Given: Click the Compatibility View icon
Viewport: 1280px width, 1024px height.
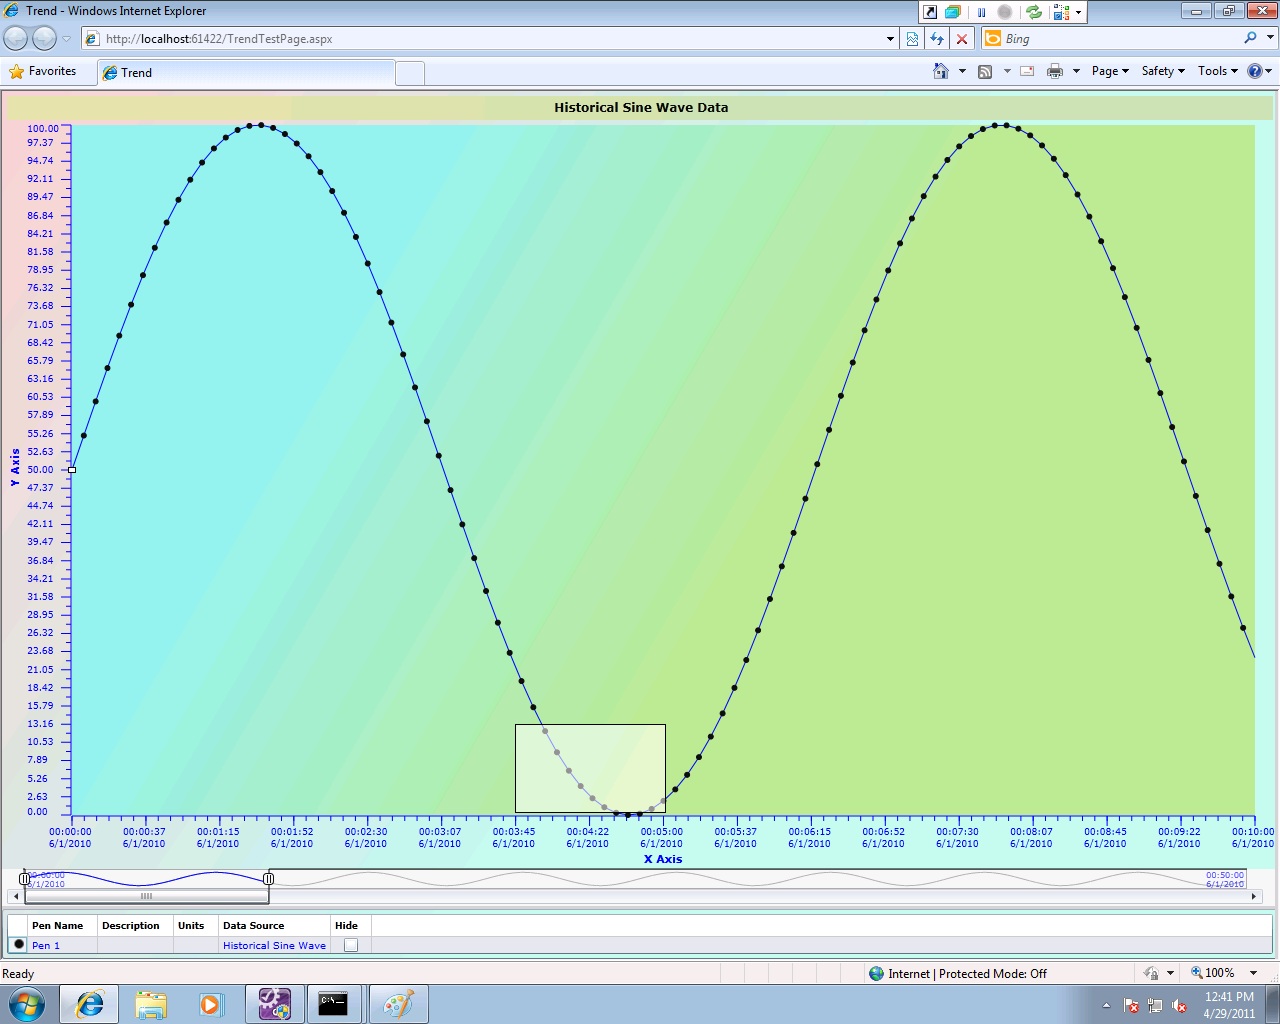Looking at the screenshot, I should pos(912,39).
